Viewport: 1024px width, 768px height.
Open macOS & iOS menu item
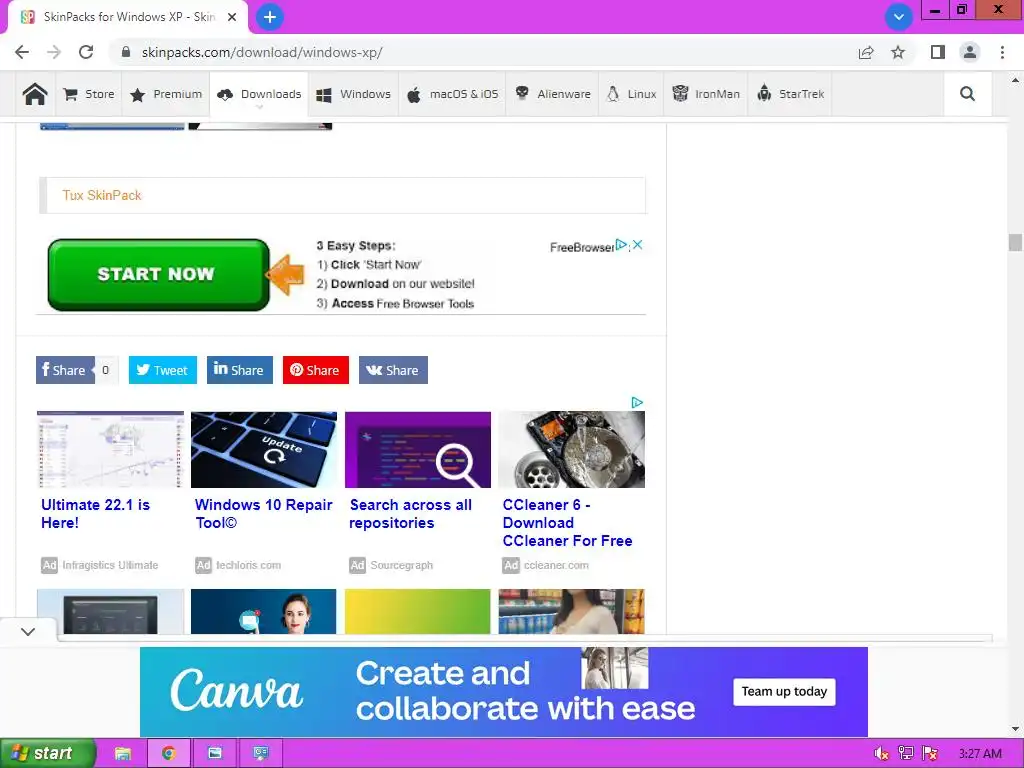click(452, 94)
